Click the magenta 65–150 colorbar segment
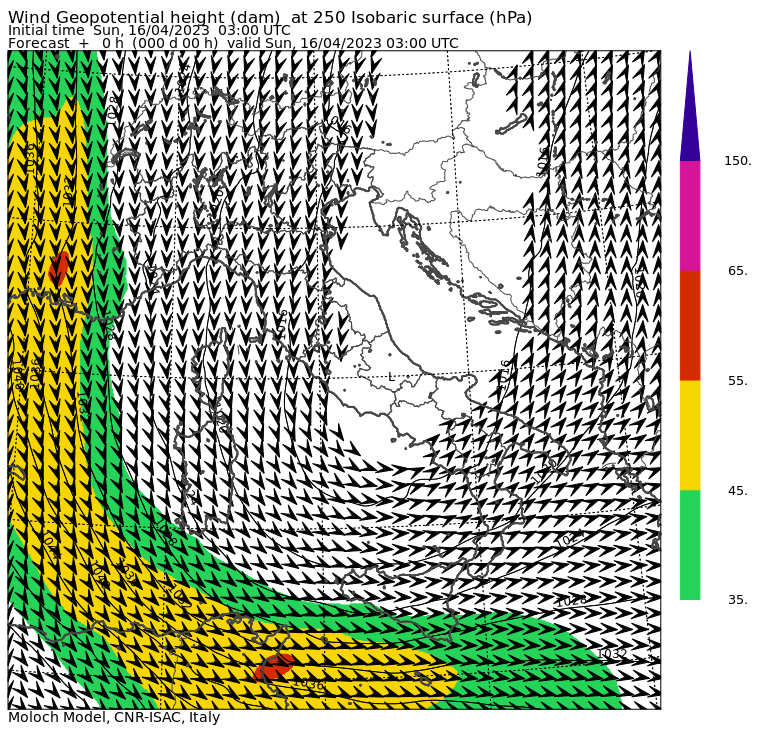Image resolution: width=760 pixels, height=731 pixels. (x=690, y=216)
